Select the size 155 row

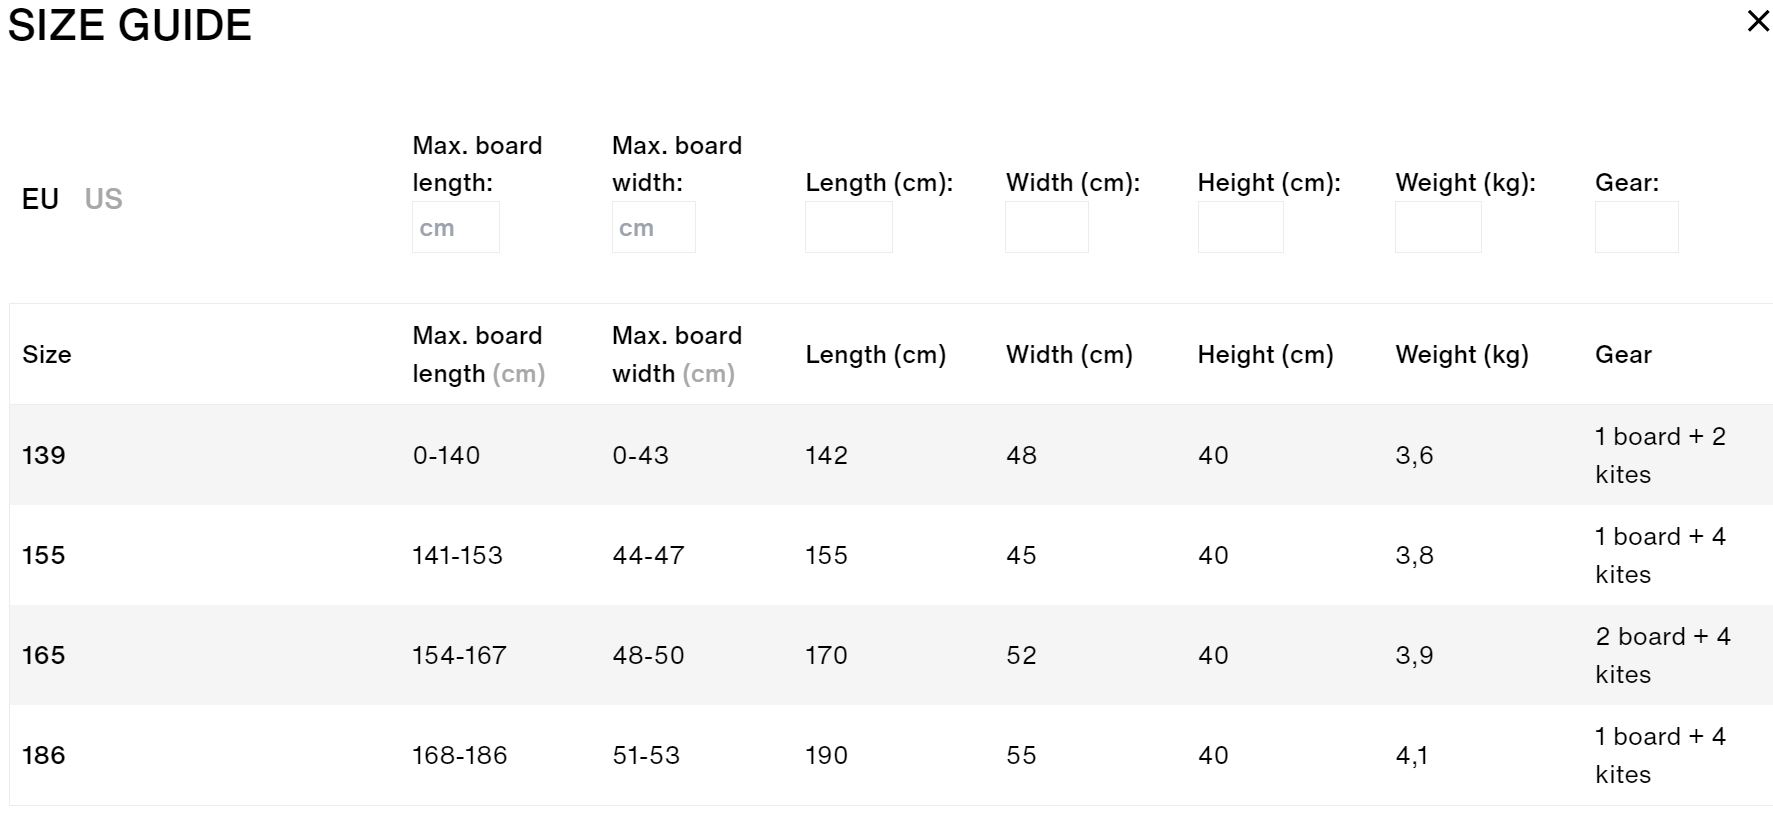(891, 555)
